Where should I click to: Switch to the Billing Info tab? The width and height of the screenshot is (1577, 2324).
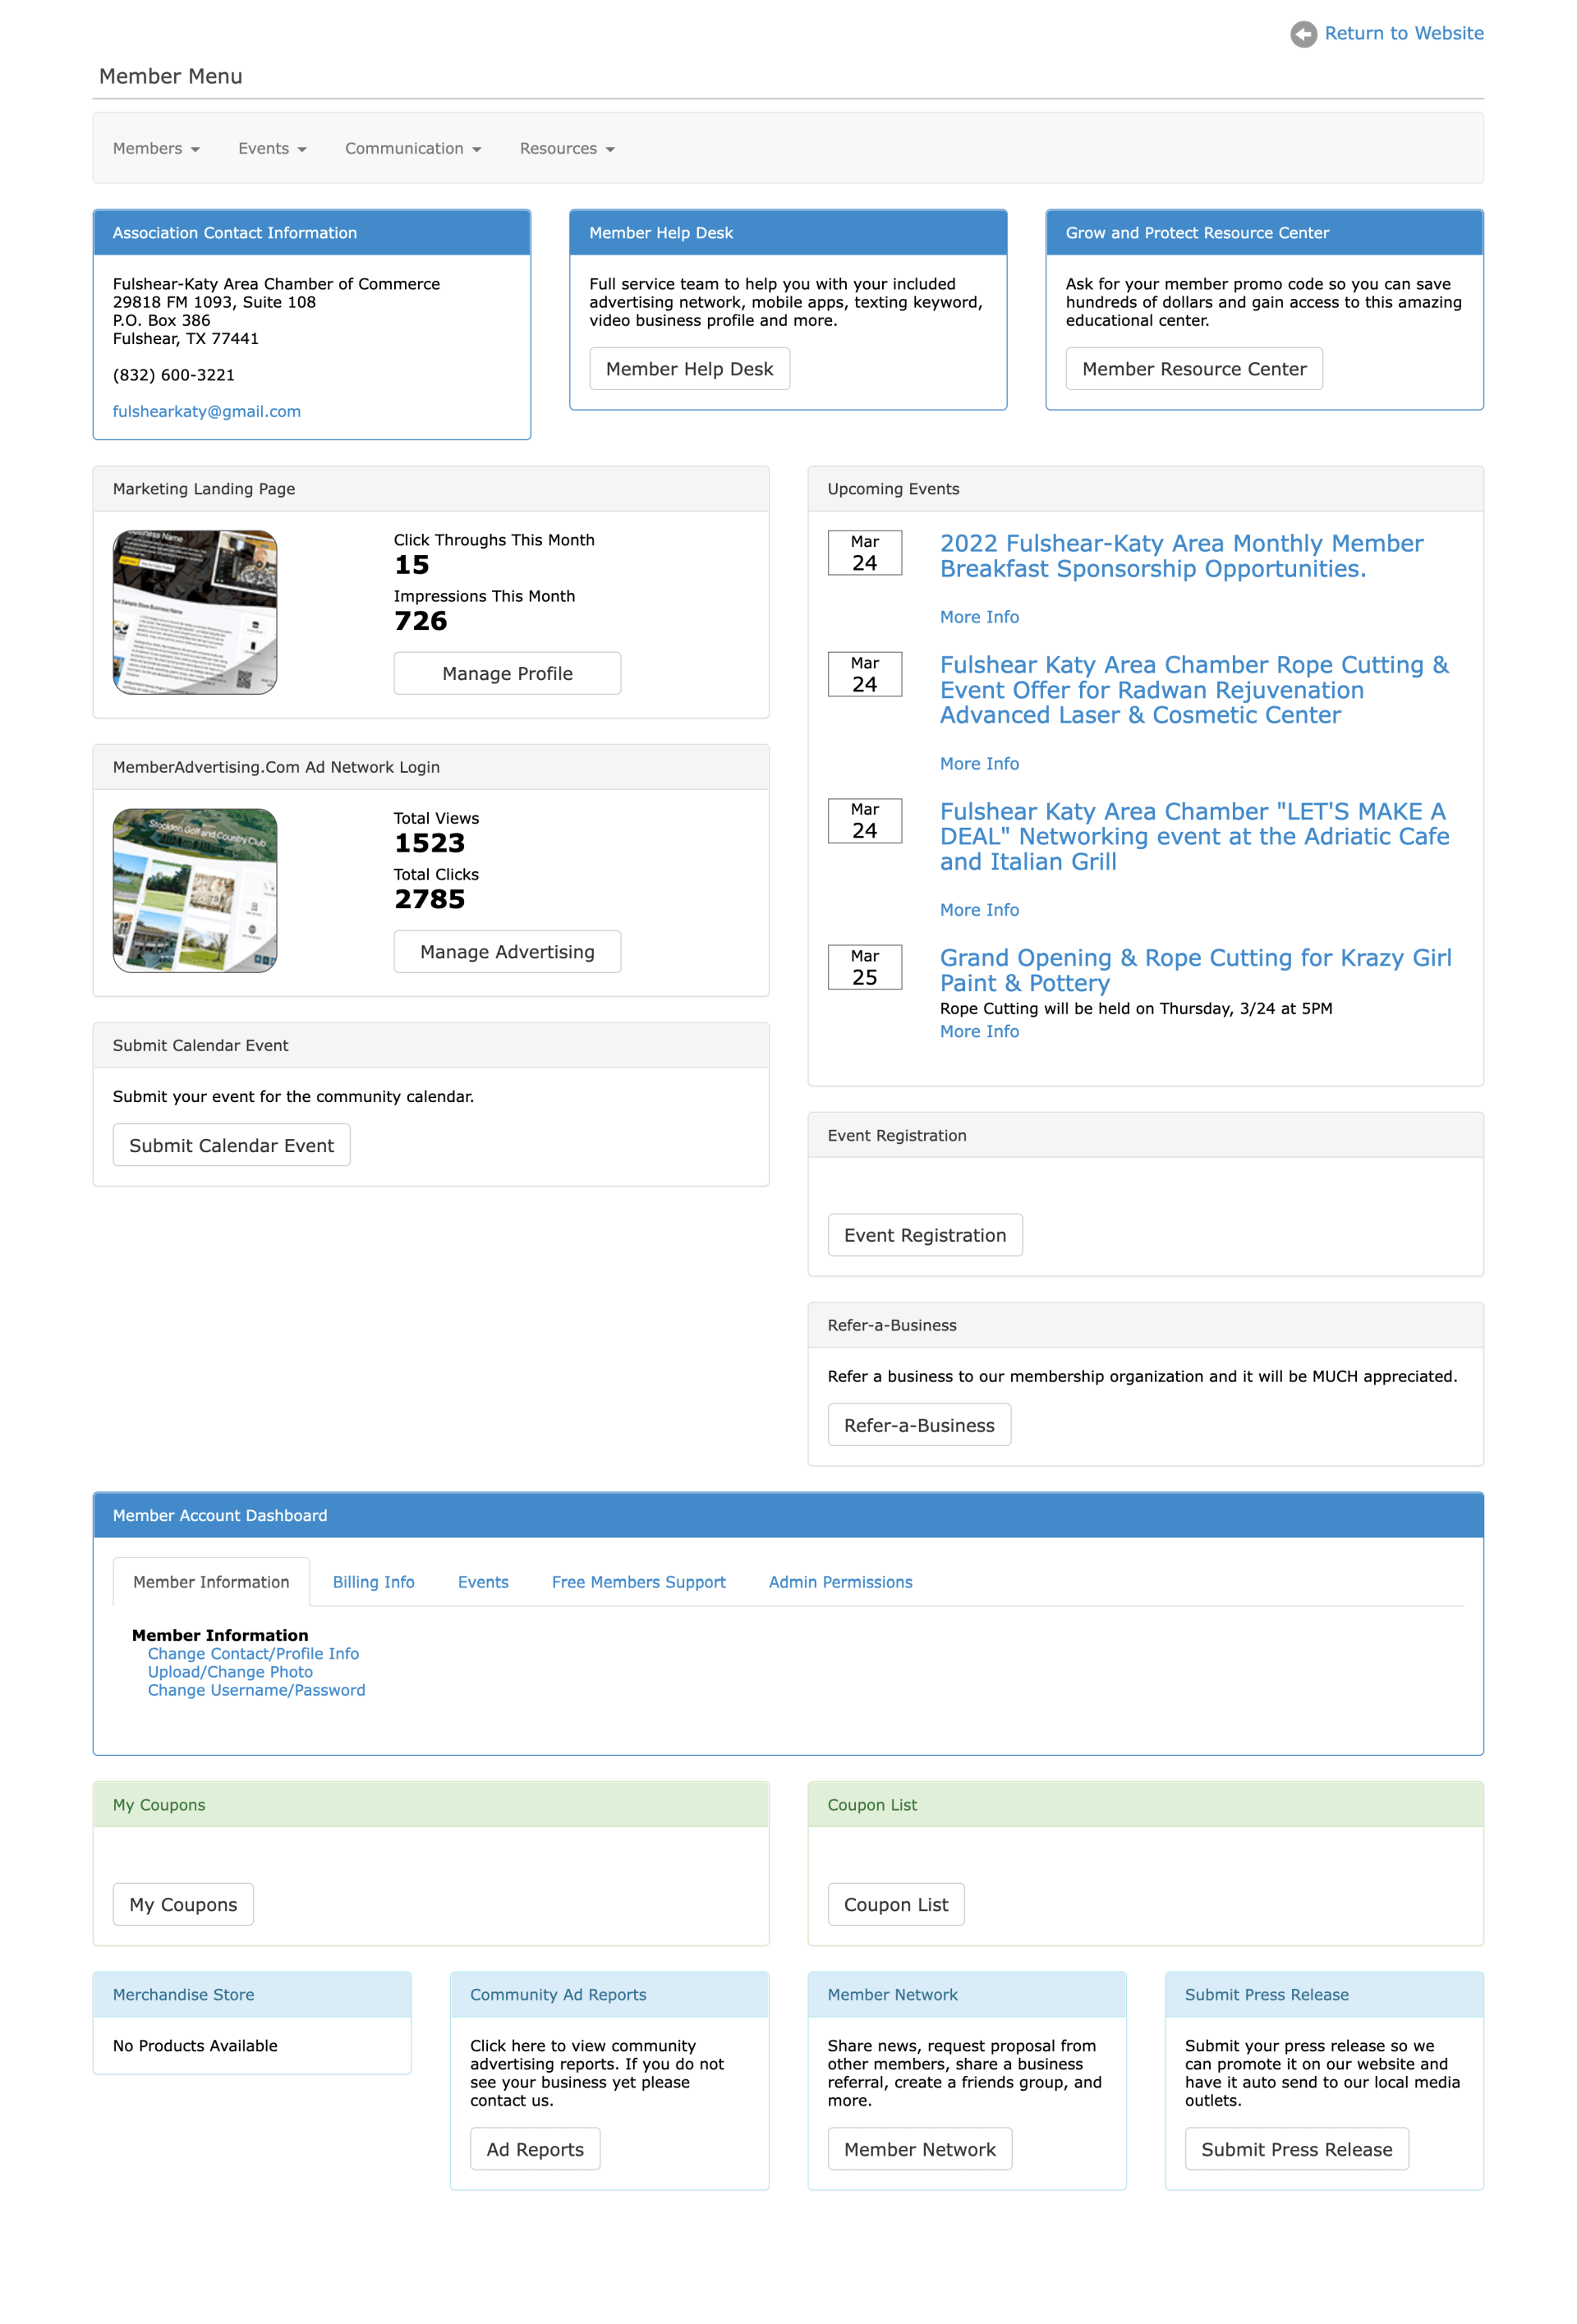pyautogui.click(x=373, y=1582)
